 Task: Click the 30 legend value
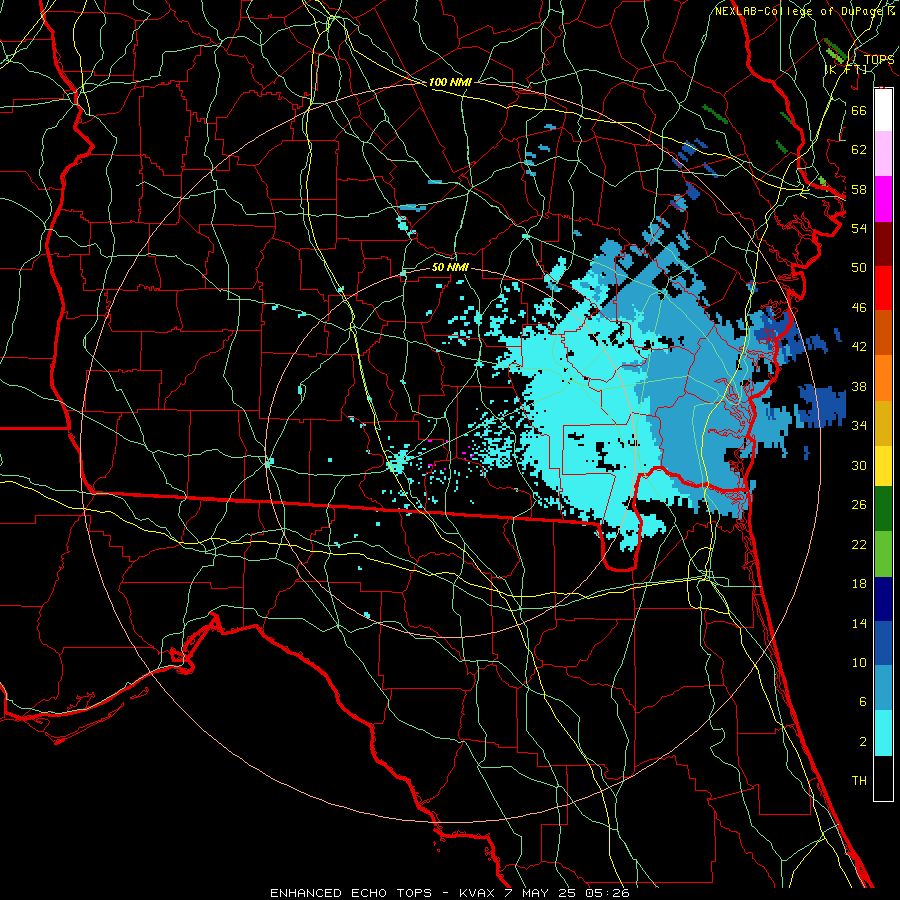click(x=859, y=465)
